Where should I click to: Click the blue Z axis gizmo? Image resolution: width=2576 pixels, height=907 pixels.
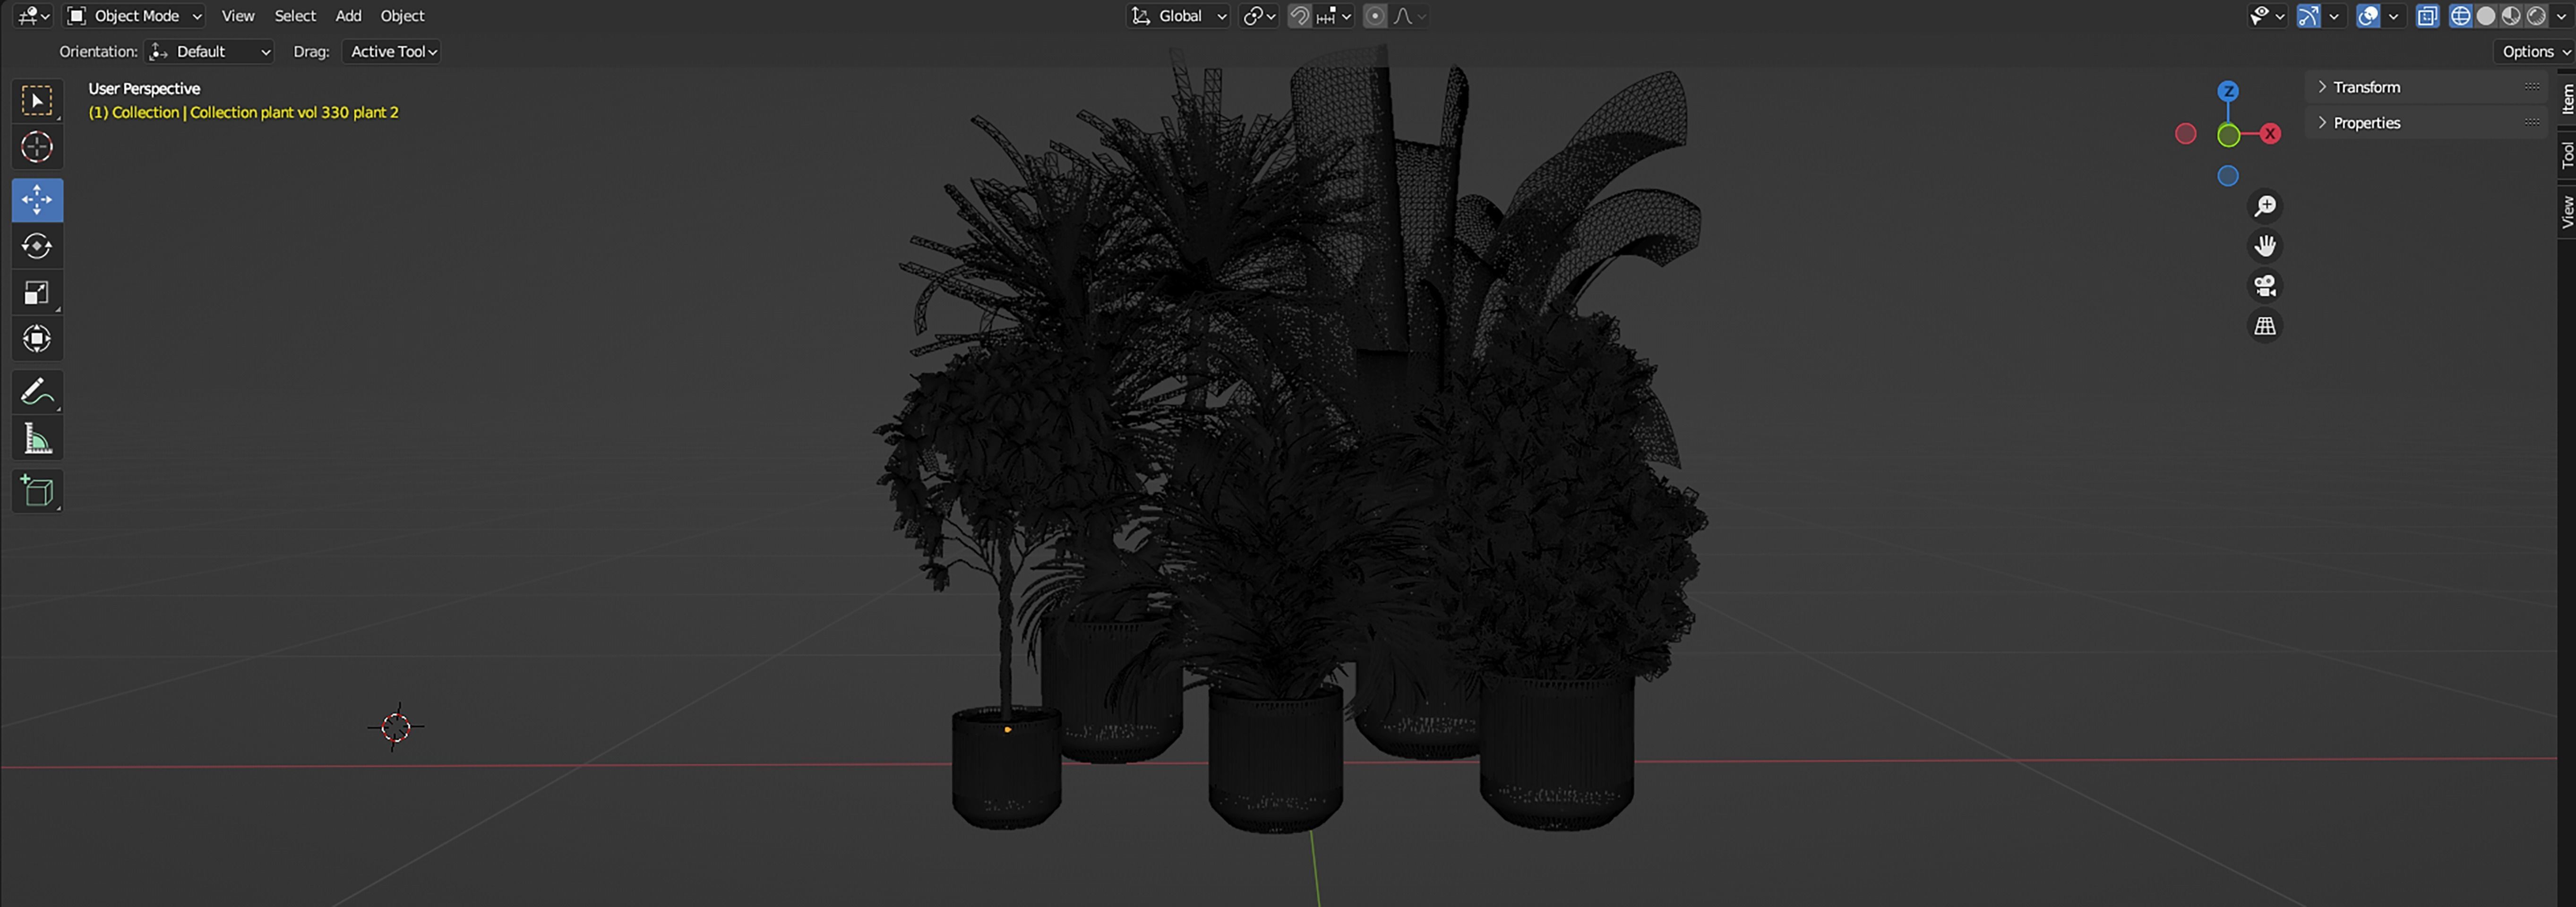pos(2228,92)
